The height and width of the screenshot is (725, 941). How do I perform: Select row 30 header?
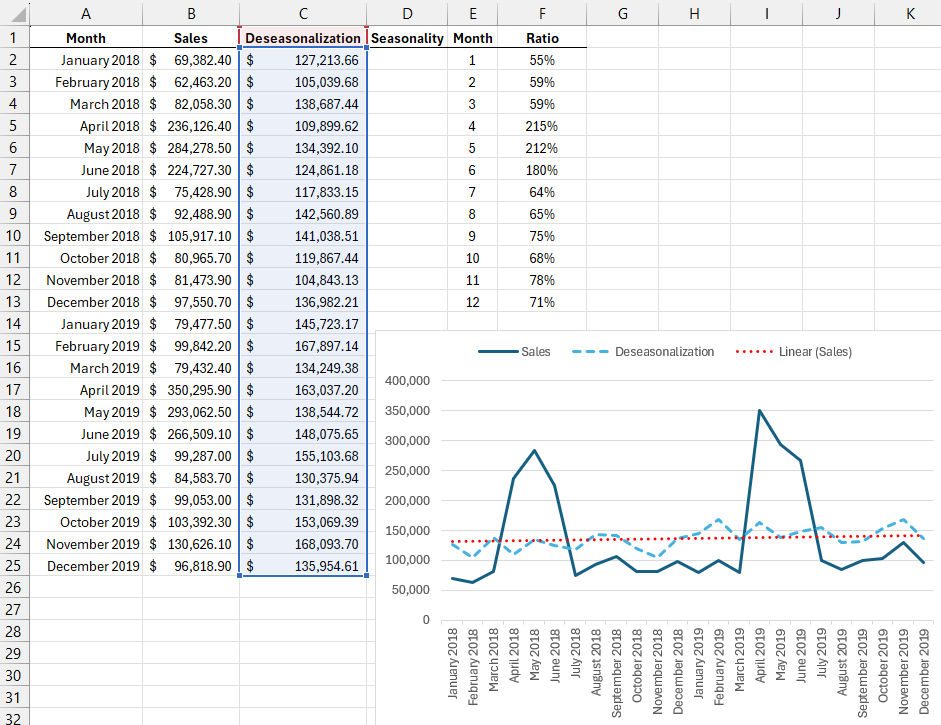pos(14,676)
